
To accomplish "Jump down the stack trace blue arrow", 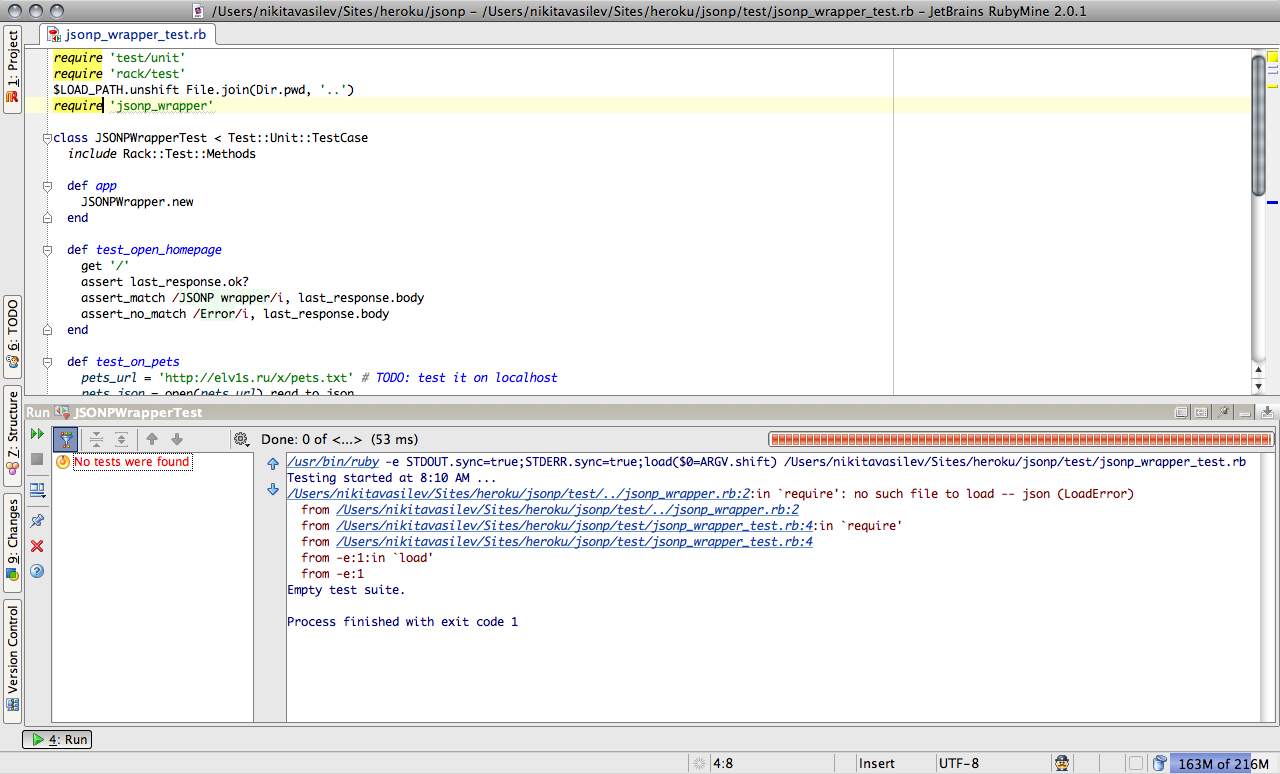I will (273, 489).
